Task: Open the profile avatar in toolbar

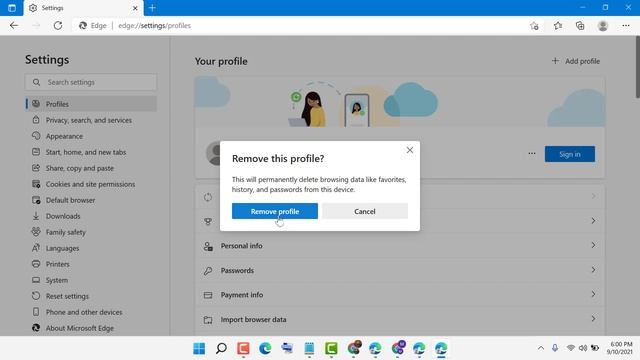Action: [x=603, y=26]
